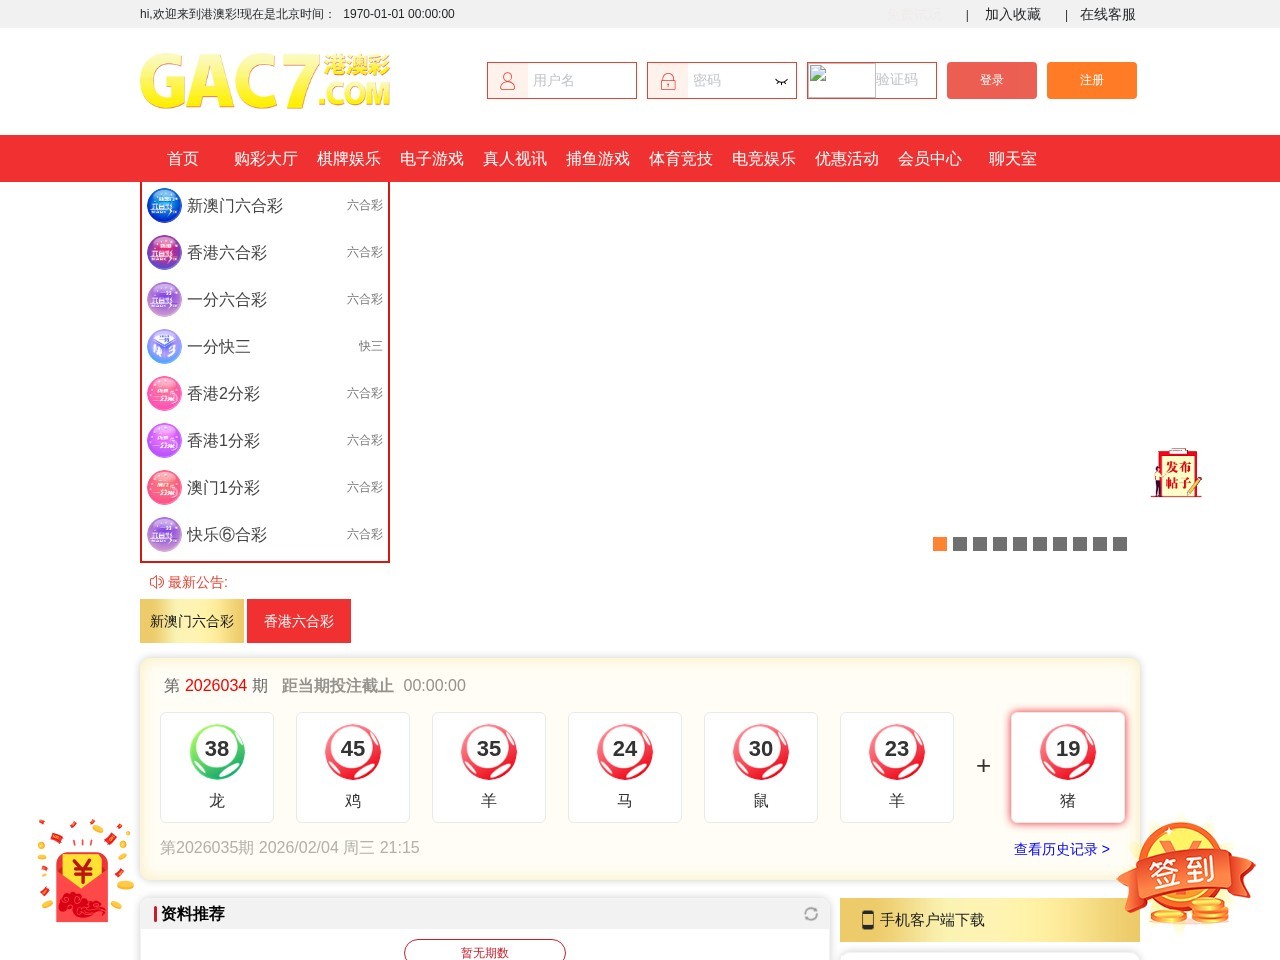The height and width of the screenshot is (960, 1280).
Task: Click the 用户名 username field
Action: tap(562, 80)
